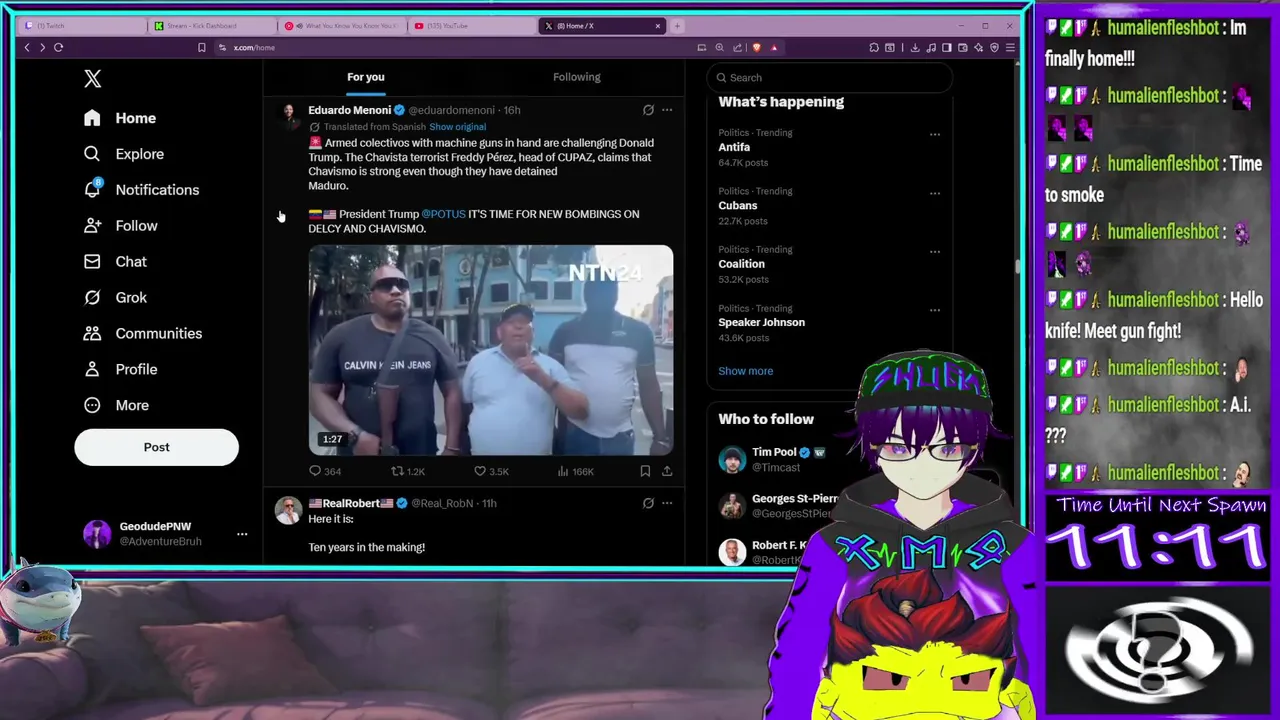Open Brave Shields lion icon

point(756,47)
